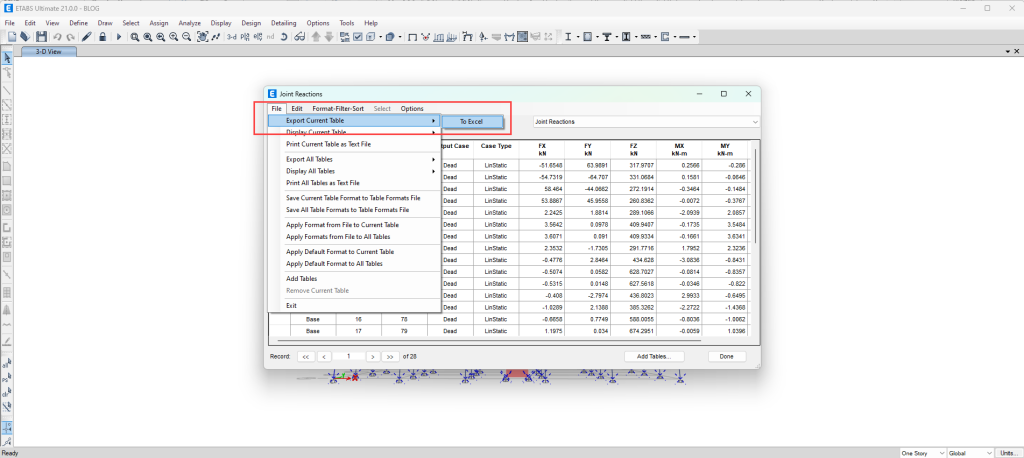Switch to 3-d view toolbar button

pyautogui.click(x=231, y=37)
